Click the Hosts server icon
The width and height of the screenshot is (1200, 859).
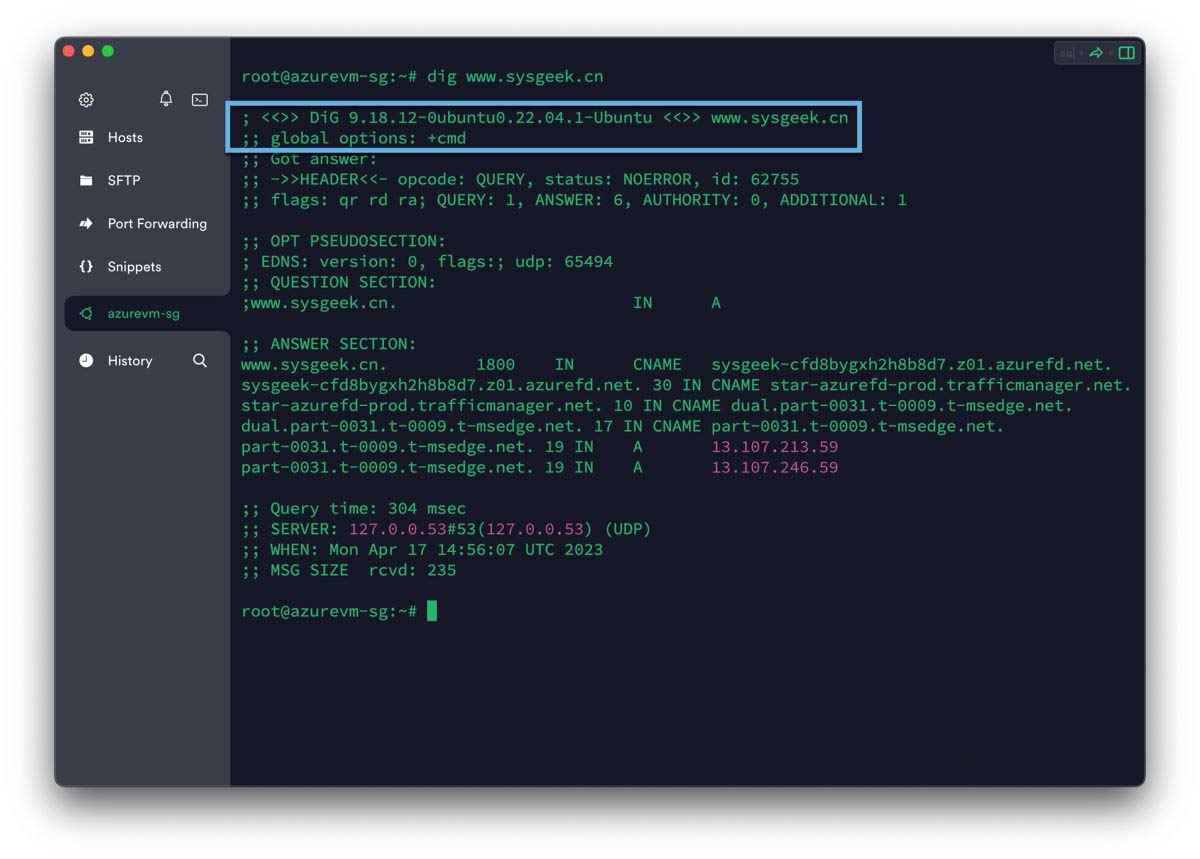86,137
